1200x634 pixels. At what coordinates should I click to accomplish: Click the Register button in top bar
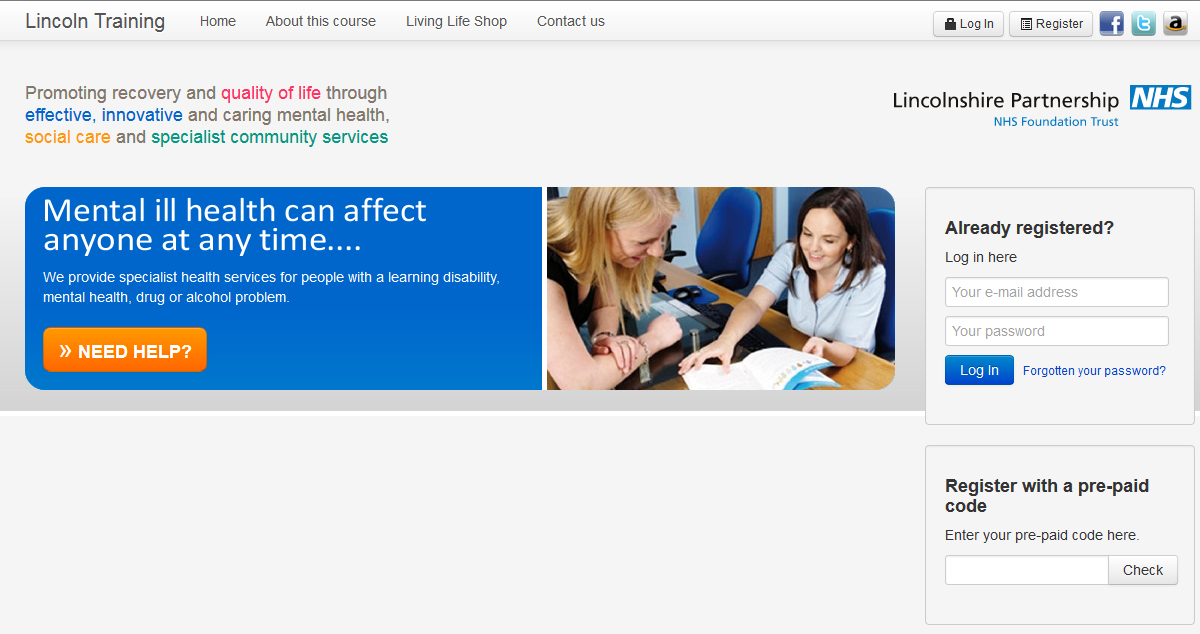[x=1051, y=24]
